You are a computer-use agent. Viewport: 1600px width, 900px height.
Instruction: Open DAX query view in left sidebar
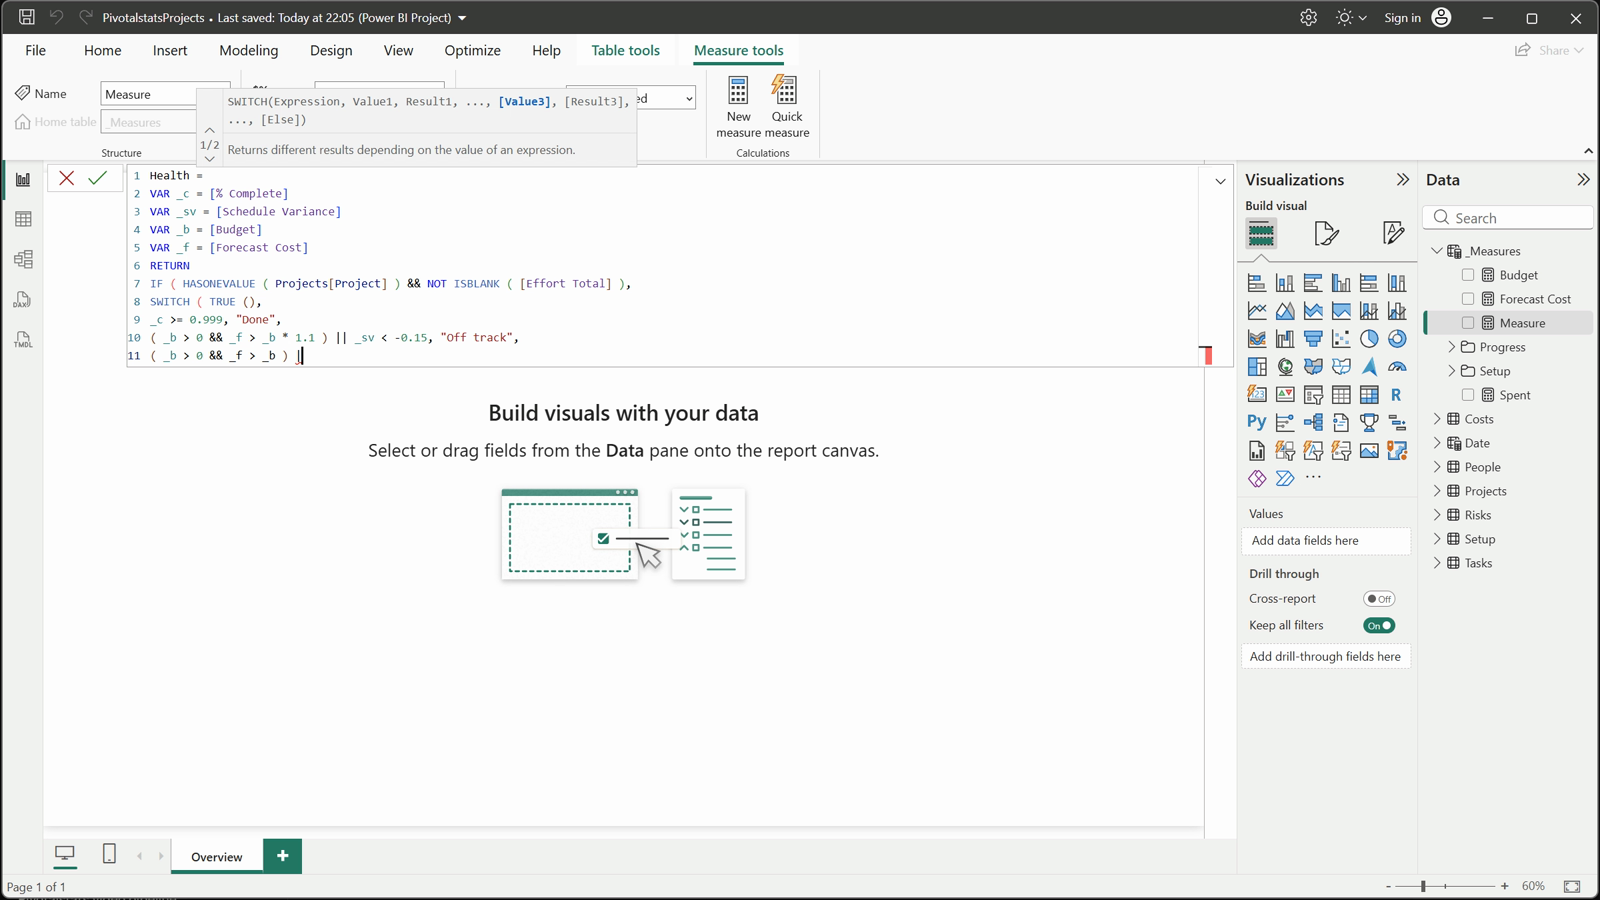point(23,300)
